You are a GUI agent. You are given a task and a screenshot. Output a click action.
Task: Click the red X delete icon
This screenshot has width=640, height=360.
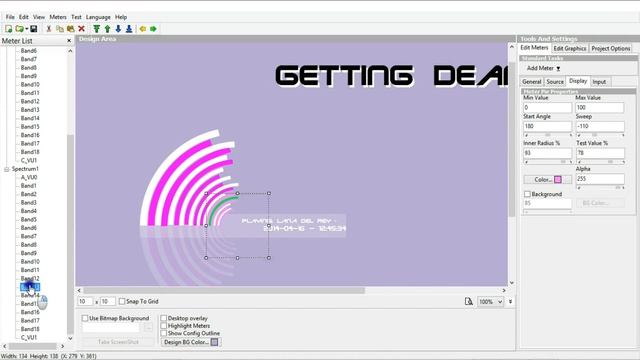tap(82, 29)
